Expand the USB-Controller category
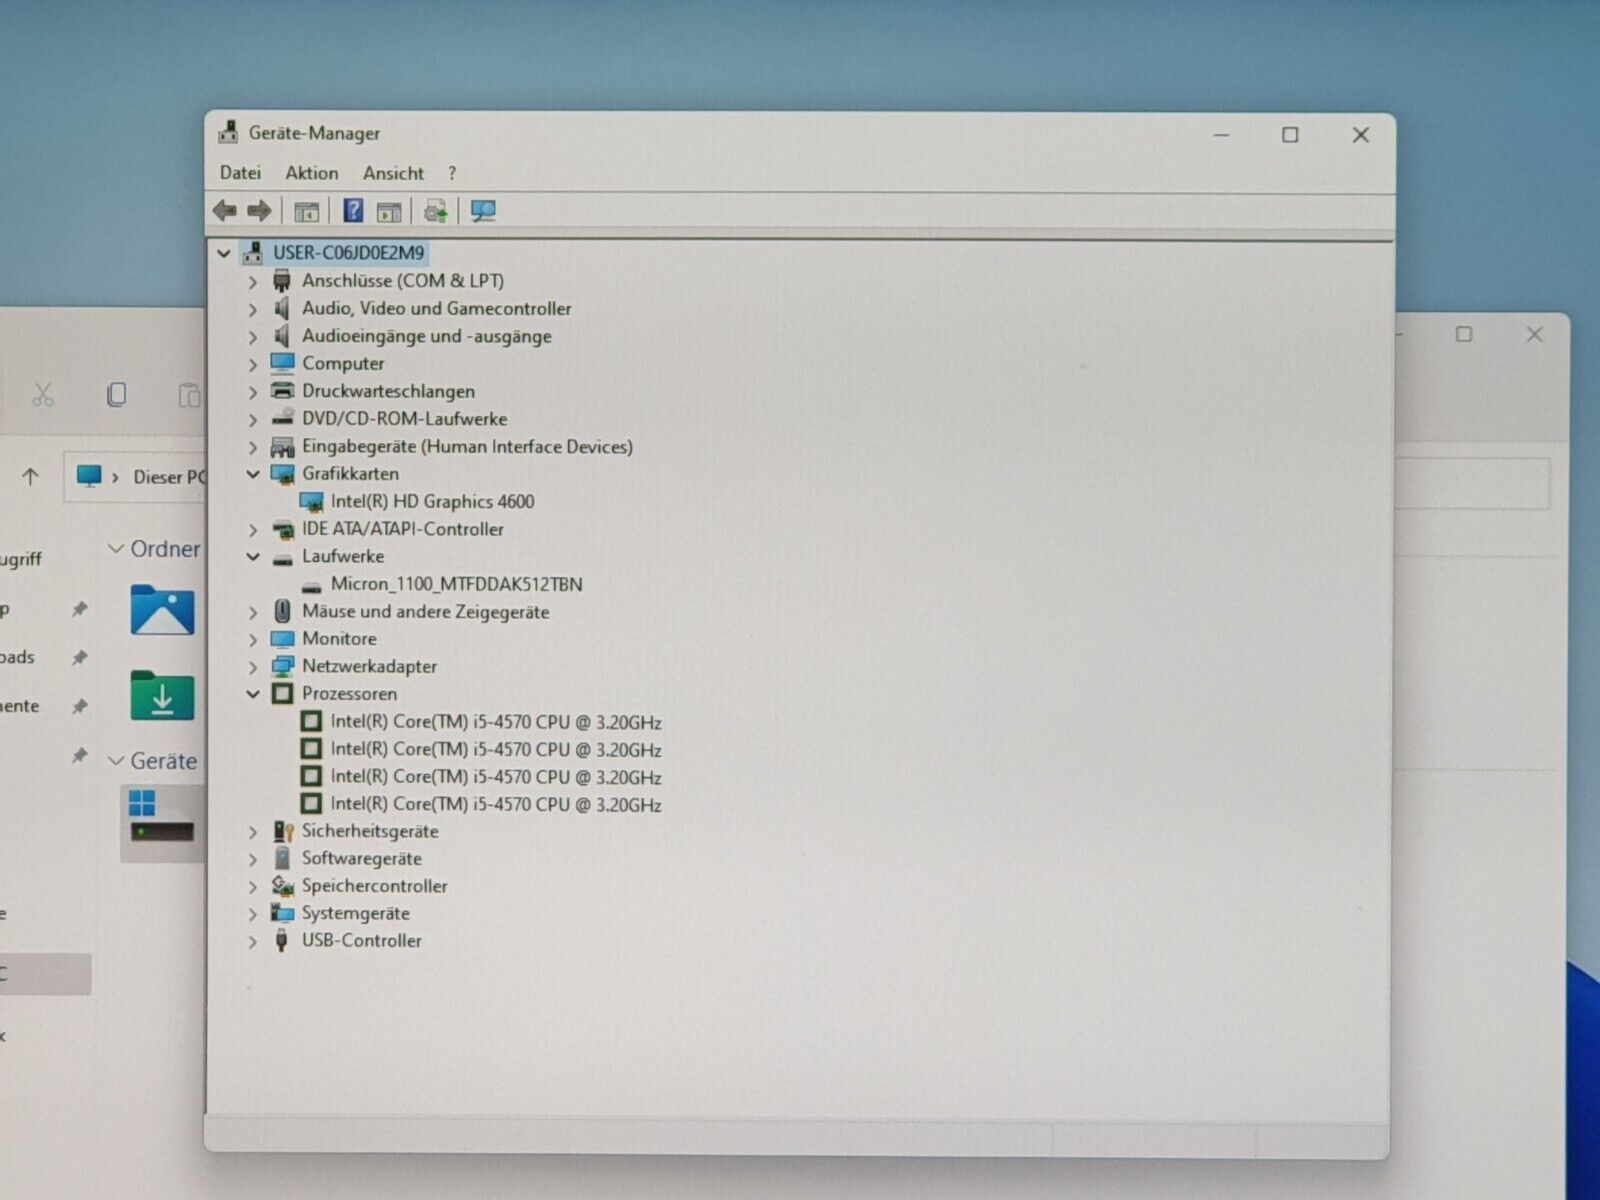This screenshot has width=1600, height=1200. tap(253, 941)
